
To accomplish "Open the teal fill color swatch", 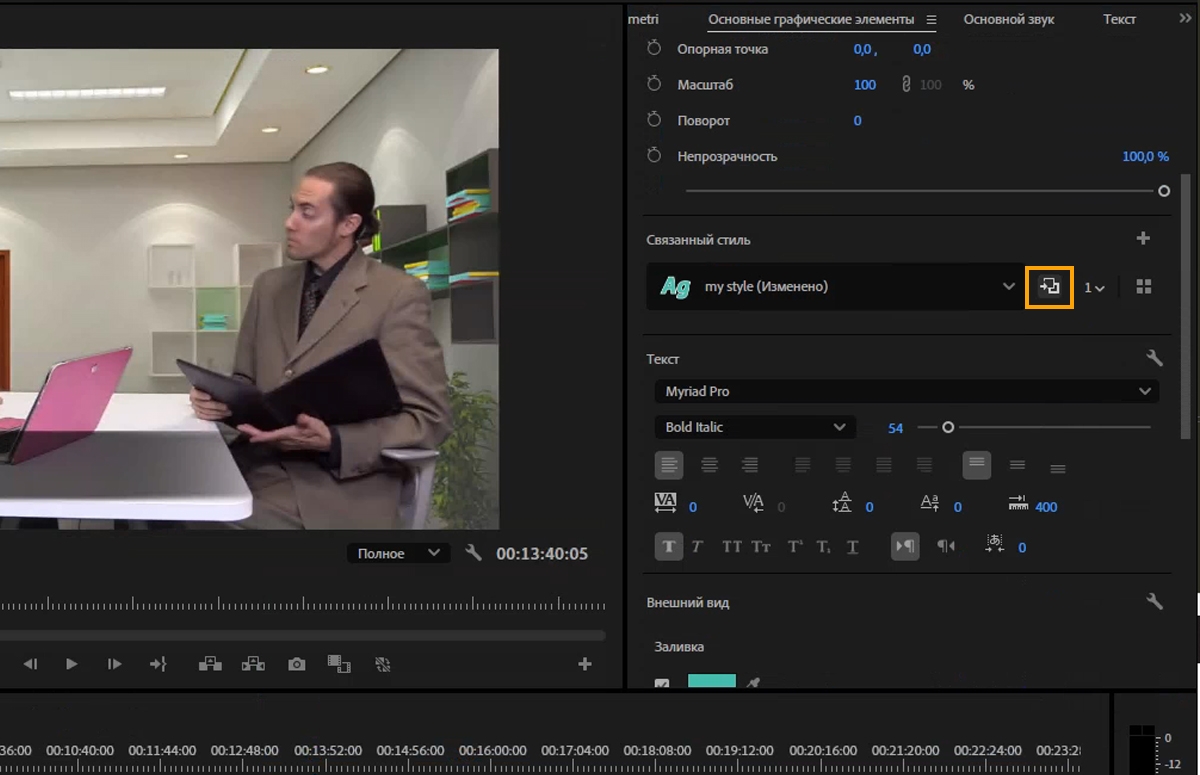I will tap(712, 682).
